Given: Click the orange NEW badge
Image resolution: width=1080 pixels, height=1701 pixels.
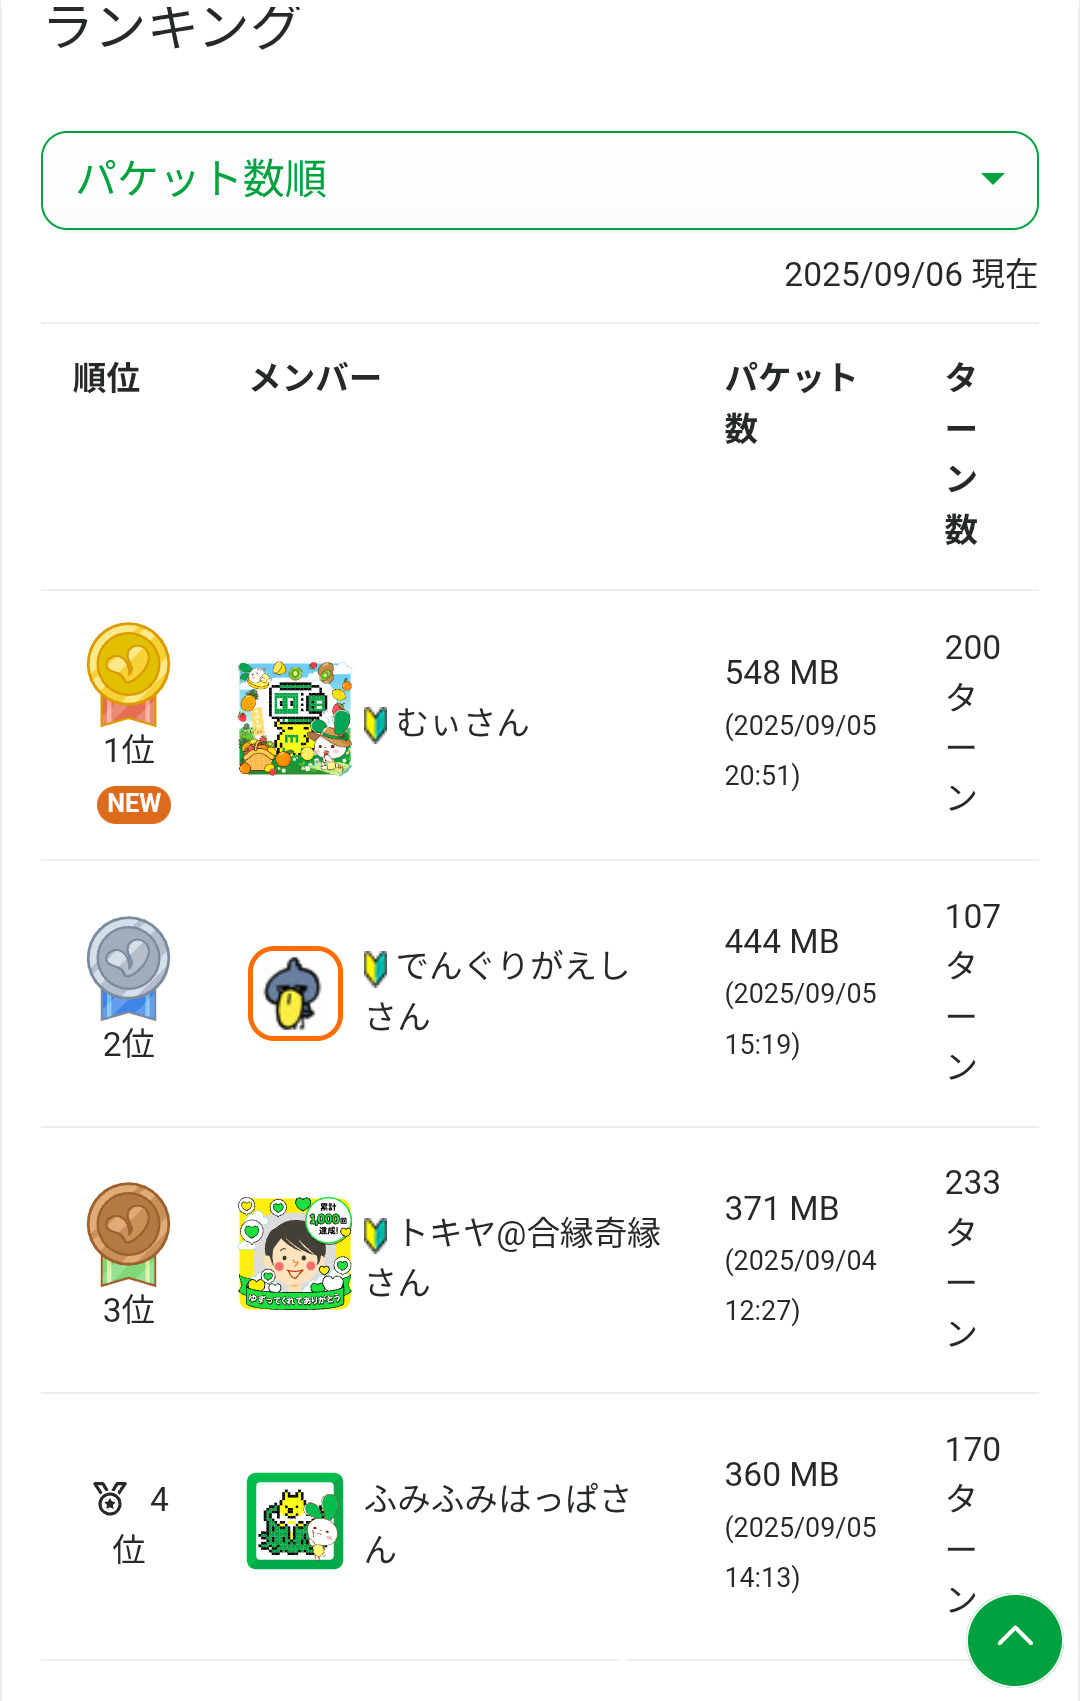Looking at the screenshot, I should coord(134,804).
